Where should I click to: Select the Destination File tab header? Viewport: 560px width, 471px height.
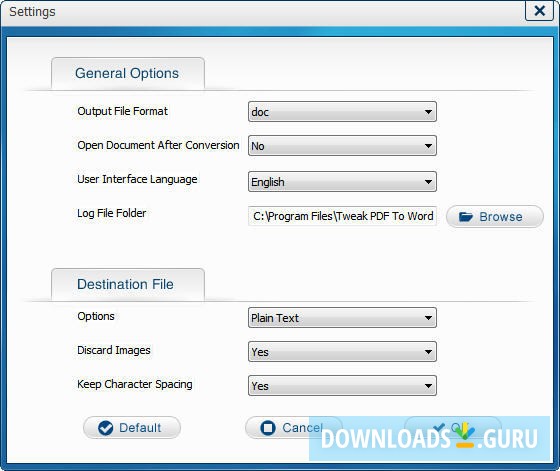click(128, 284)
